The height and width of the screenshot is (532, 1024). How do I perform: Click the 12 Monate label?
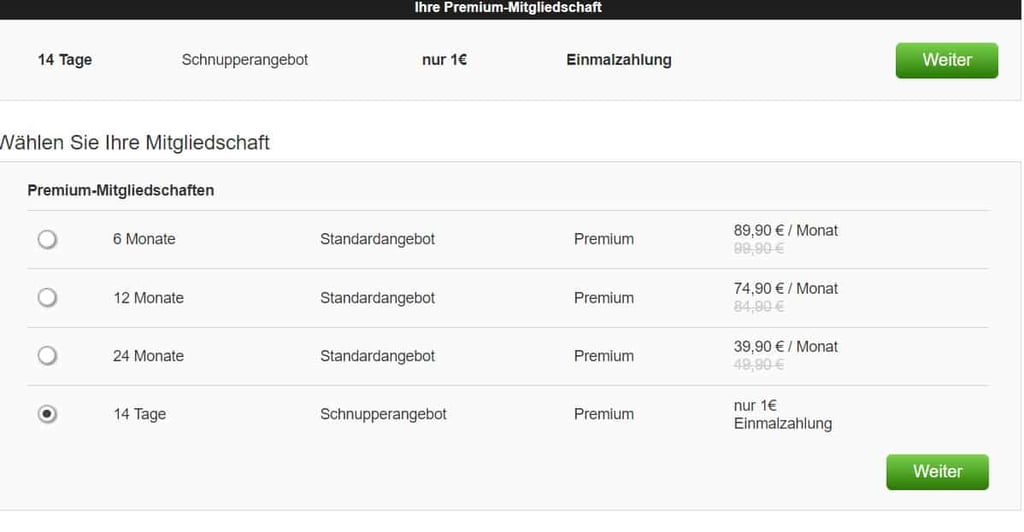148,298
